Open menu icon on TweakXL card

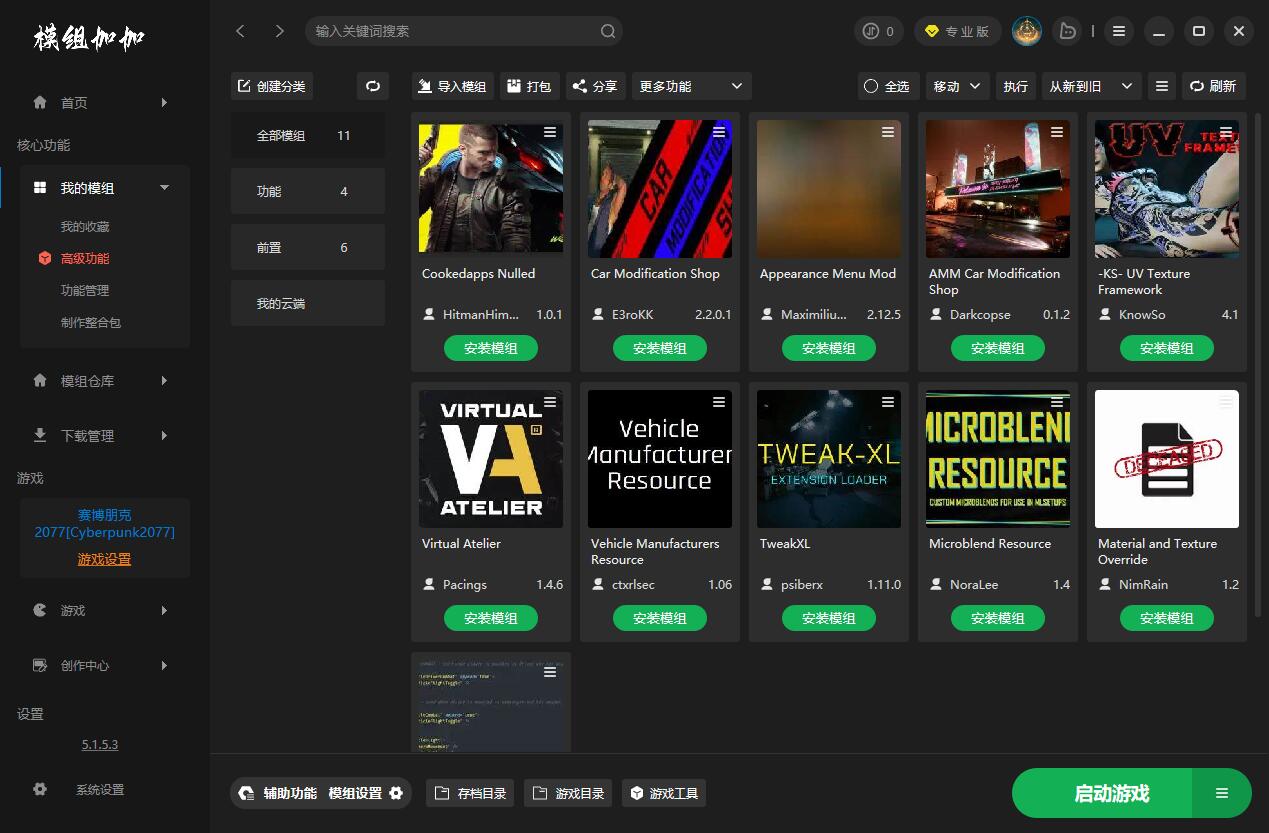click(x=888, y=402)
